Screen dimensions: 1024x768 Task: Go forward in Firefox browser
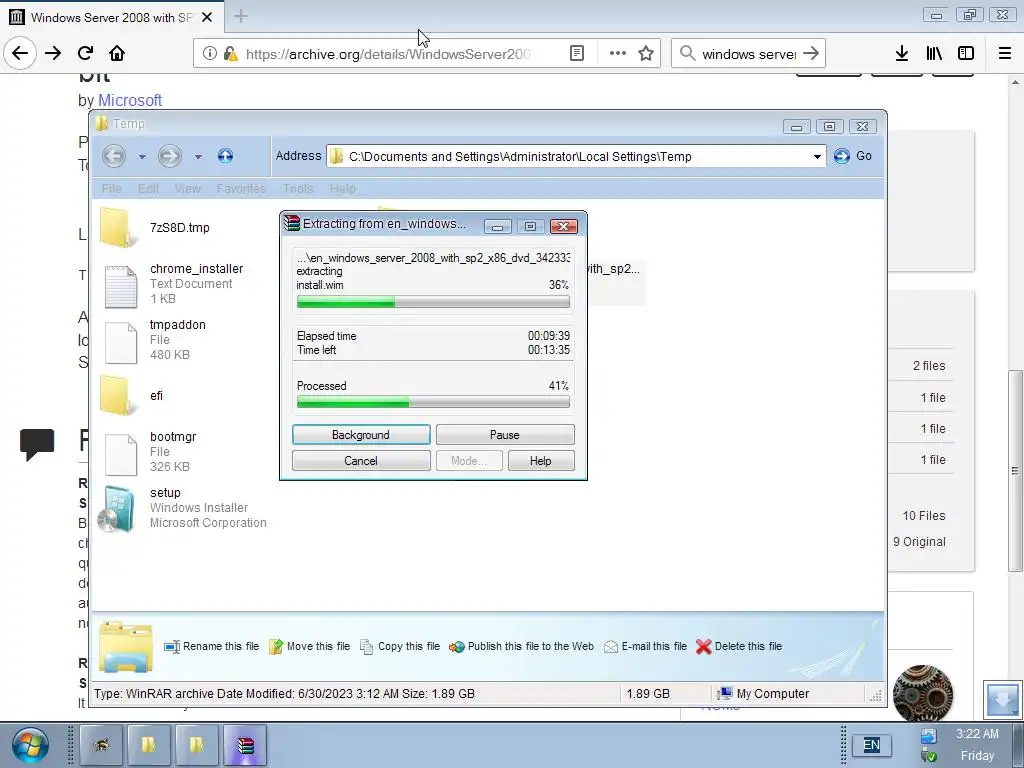(x=53, y=53)
